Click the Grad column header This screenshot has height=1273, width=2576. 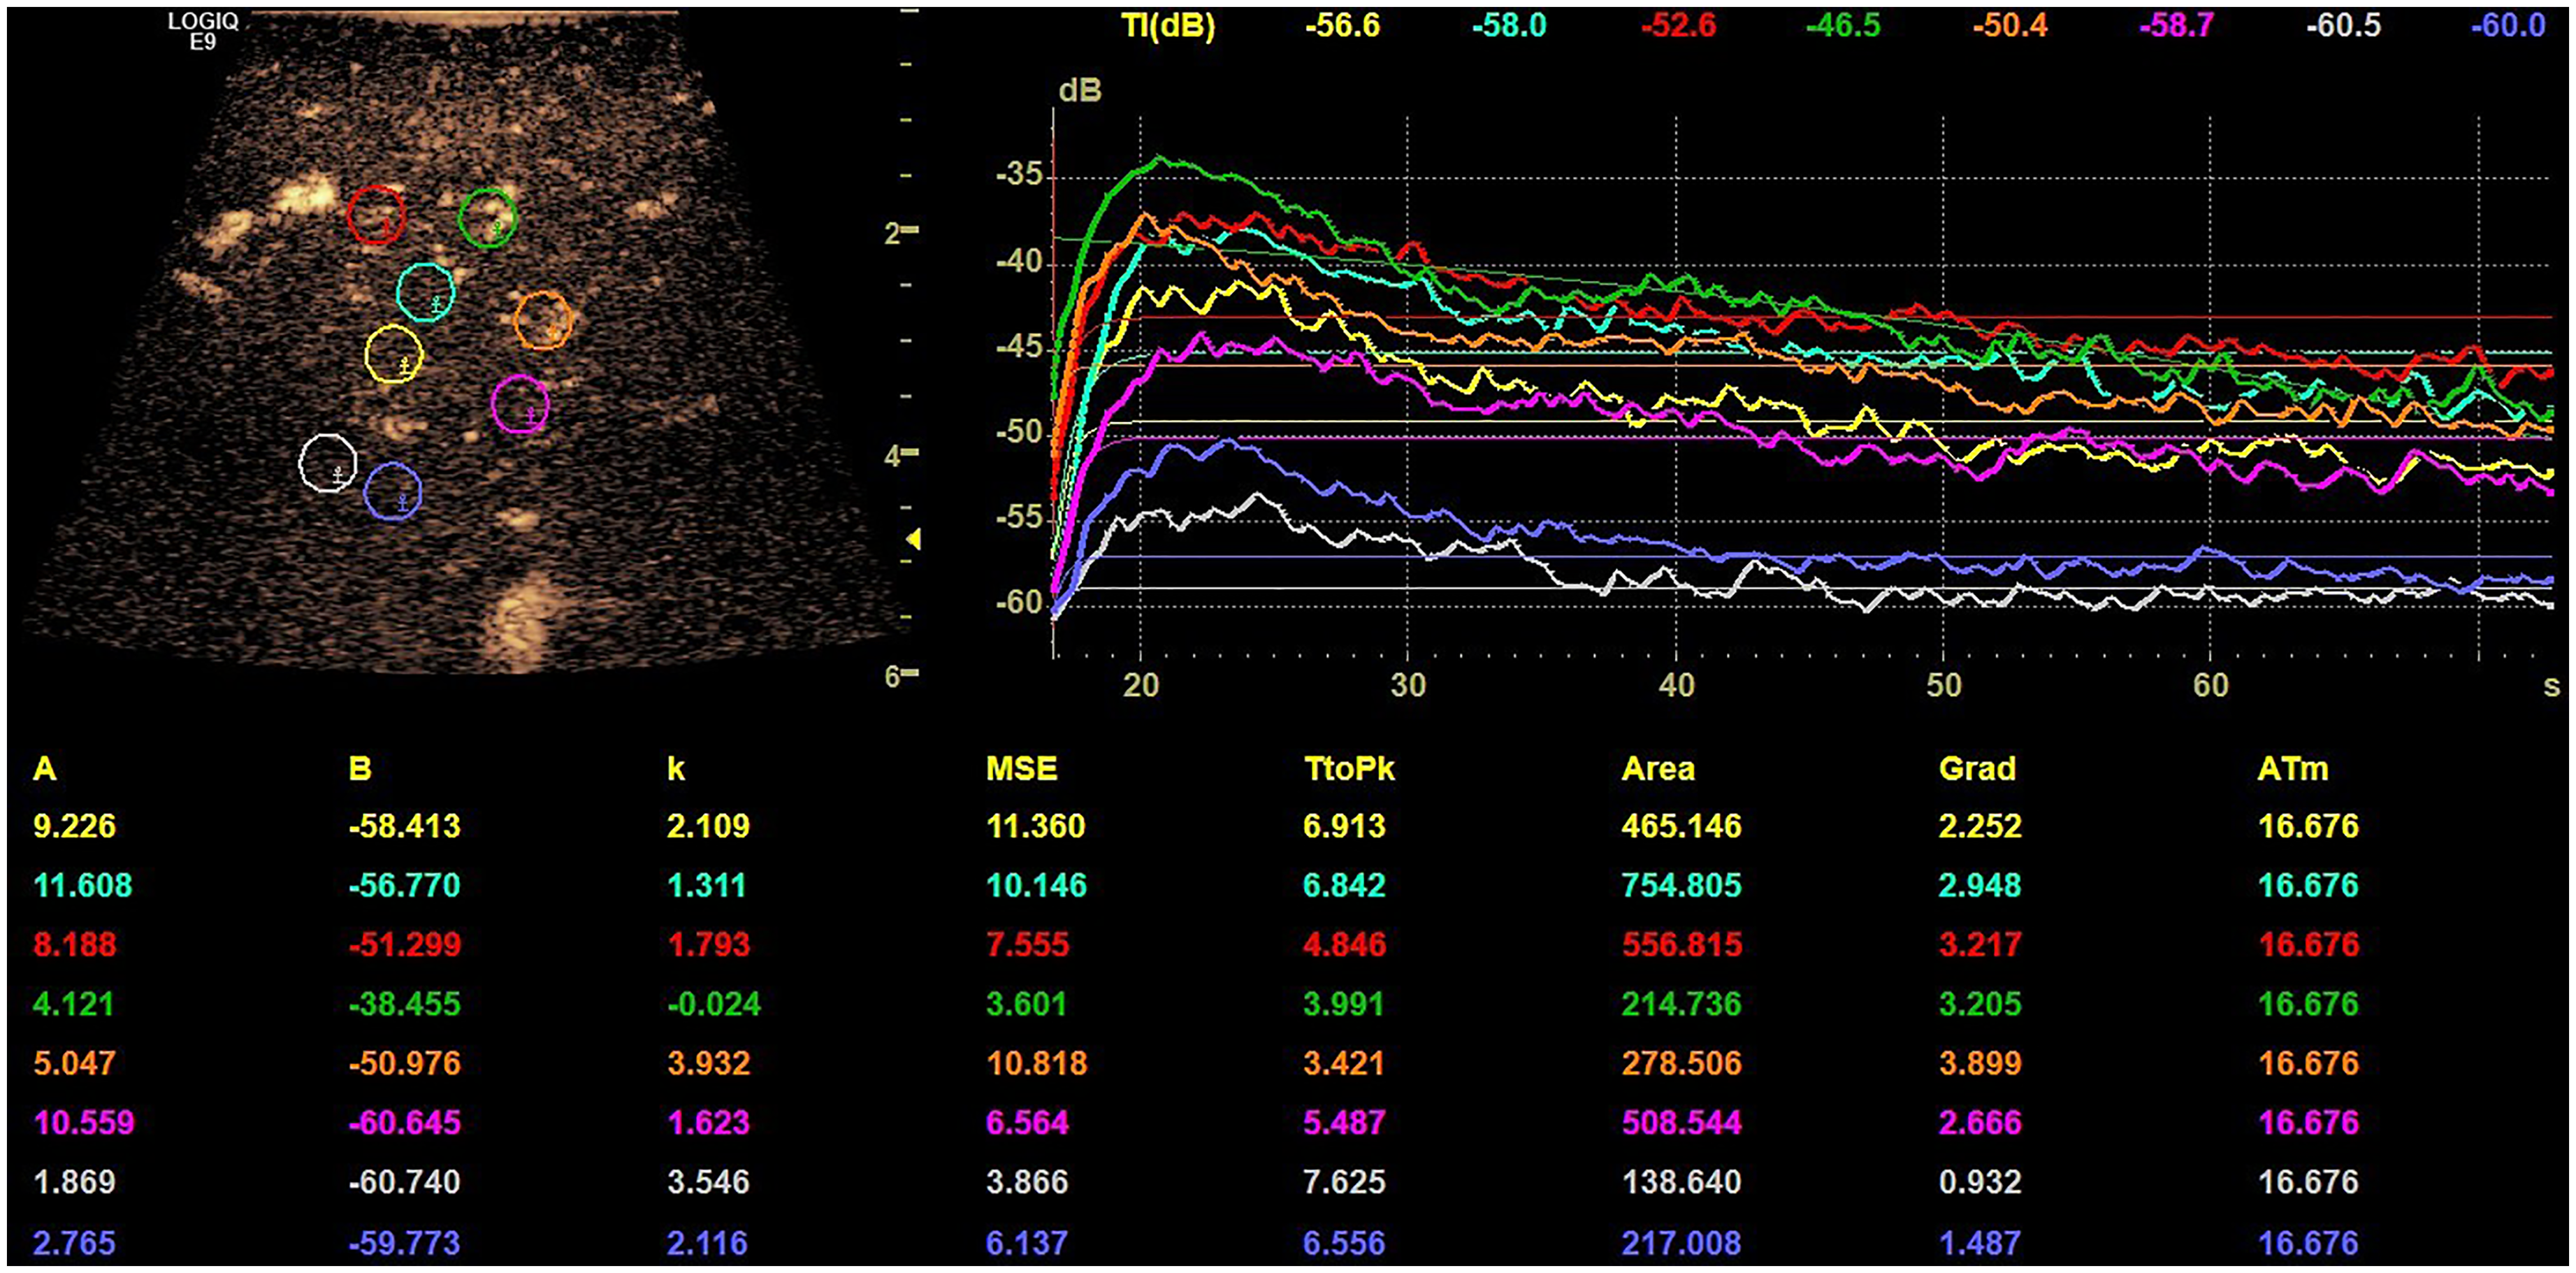[x=1977, y=769]
